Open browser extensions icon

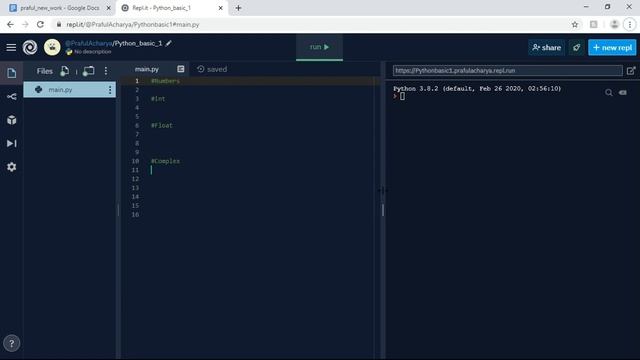click(x=593, y=24)
